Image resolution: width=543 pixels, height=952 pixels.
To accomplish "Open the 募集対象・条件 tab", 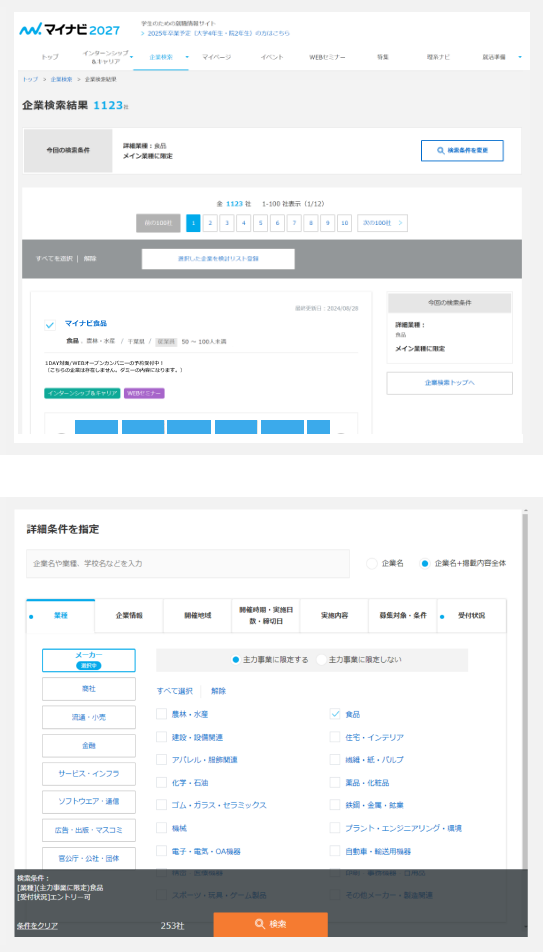I will [x=403, y=615].
